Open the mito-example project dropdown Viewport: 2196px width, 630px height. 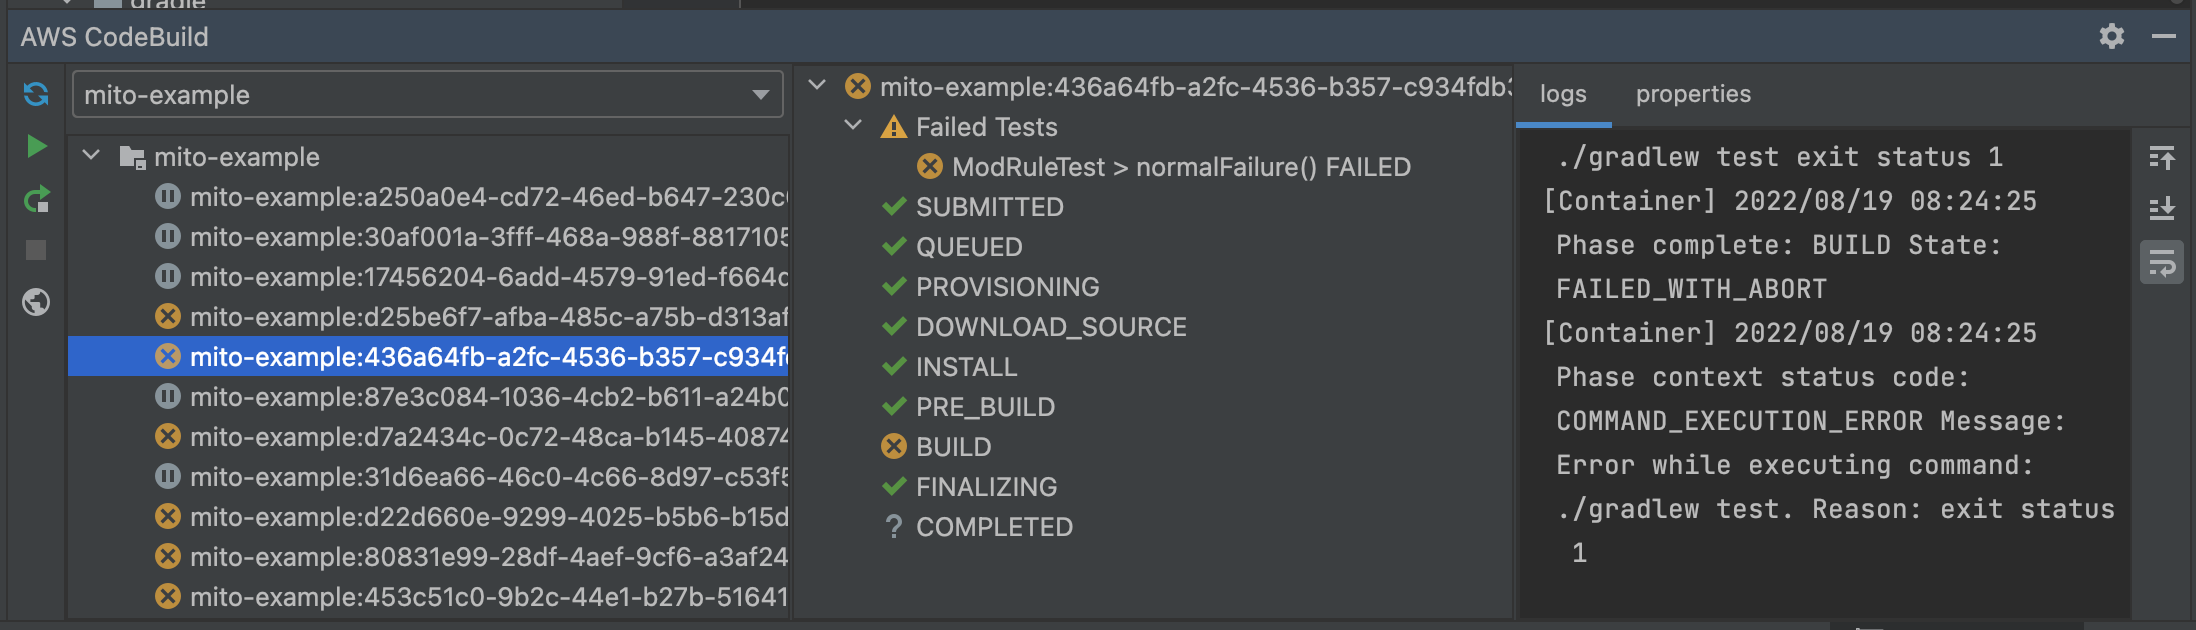click(x=428, y=95)
